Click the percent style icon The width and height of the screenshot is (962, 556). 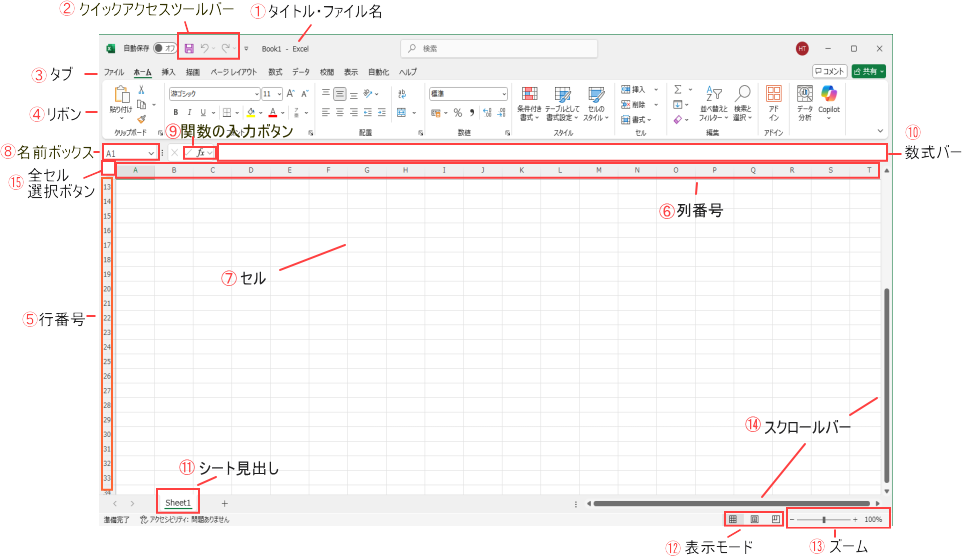(x=458, y=113)
